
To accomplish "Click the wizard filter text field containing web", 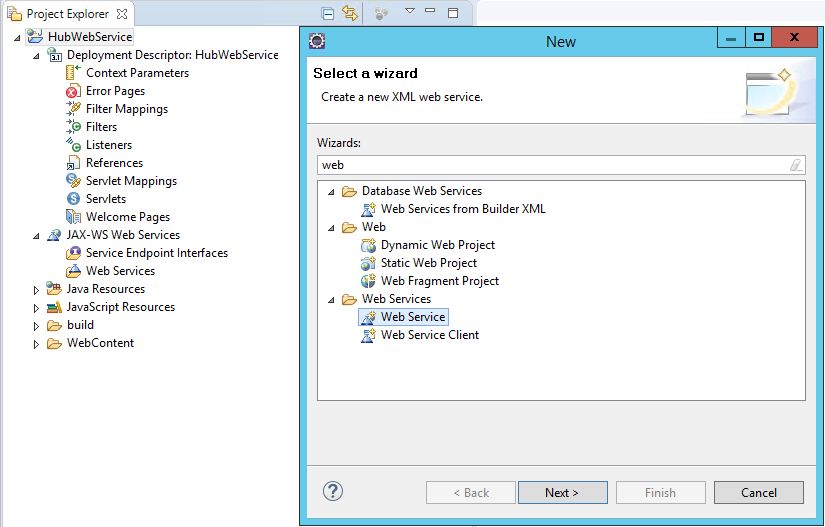I will tap(561, 165).
